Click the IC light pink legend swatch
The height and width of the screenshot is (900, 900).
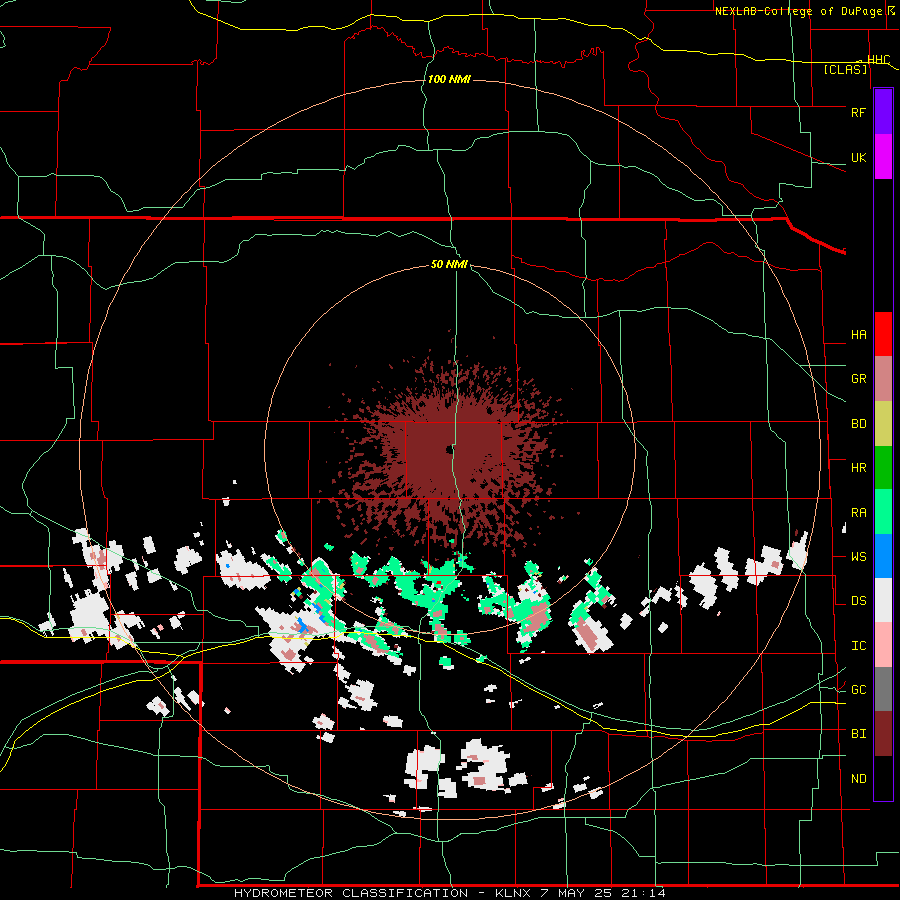(x=883, y=645)
